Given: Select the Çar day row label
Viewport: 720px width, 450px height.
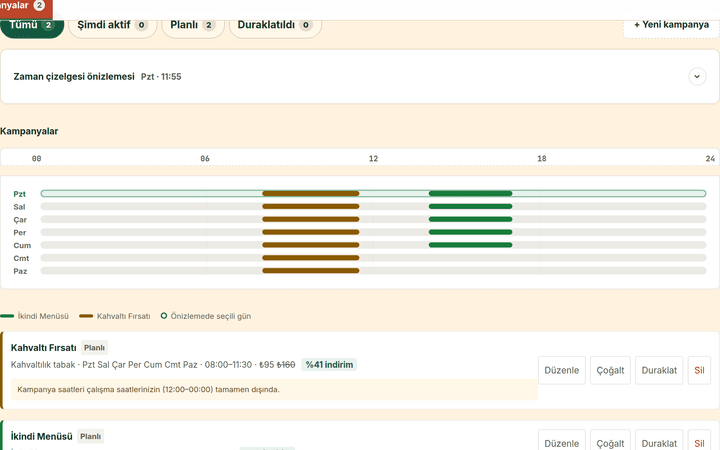Looking at the screenshot, I should tap(20, 219).
